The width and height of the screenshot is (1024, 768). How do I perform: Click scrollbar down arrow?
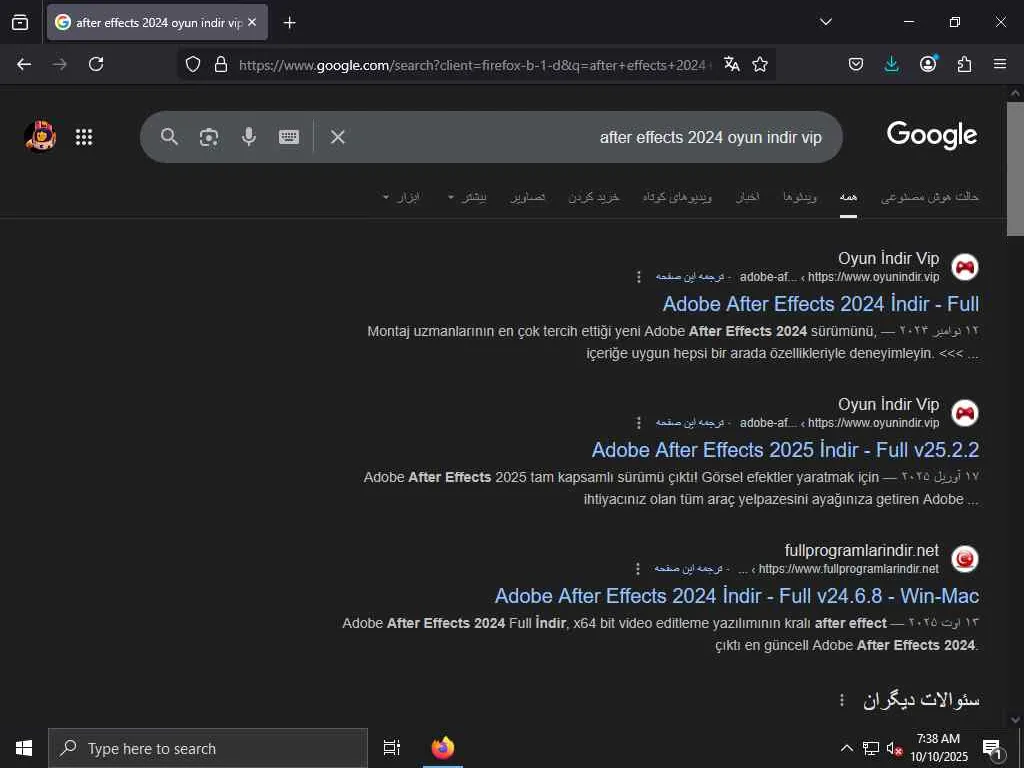[x=1015, y=720]
